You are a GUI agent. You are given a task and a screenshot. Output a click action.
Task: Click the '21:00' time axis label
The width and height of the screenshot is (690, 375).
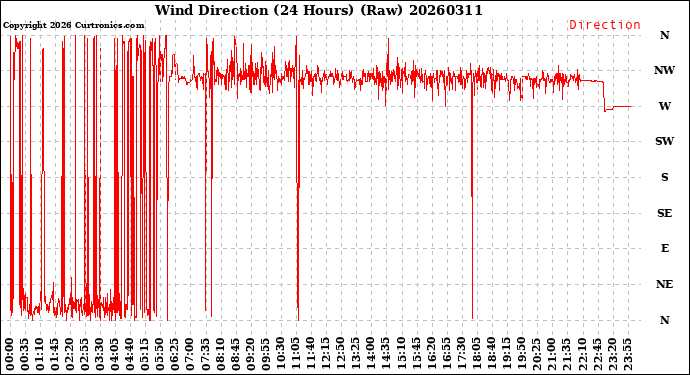tap(551, 355)
